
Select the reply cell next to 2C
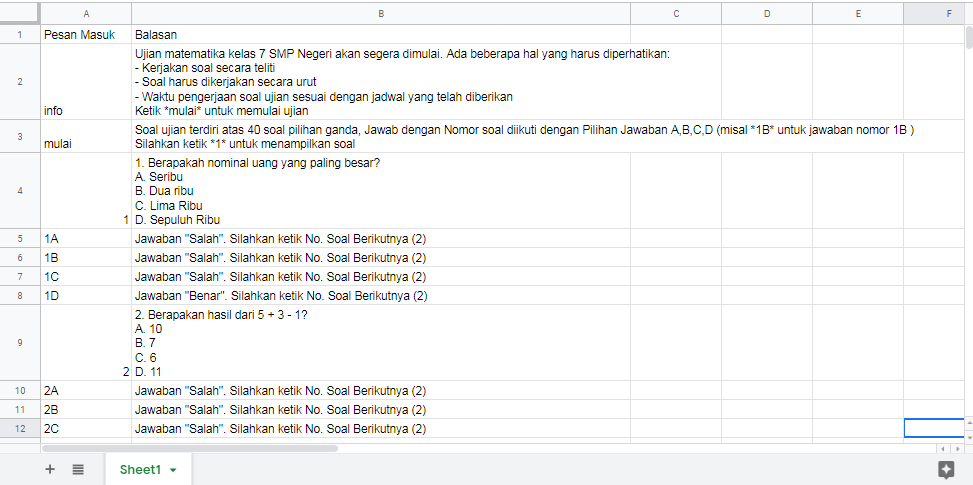[x=381, y=428]
